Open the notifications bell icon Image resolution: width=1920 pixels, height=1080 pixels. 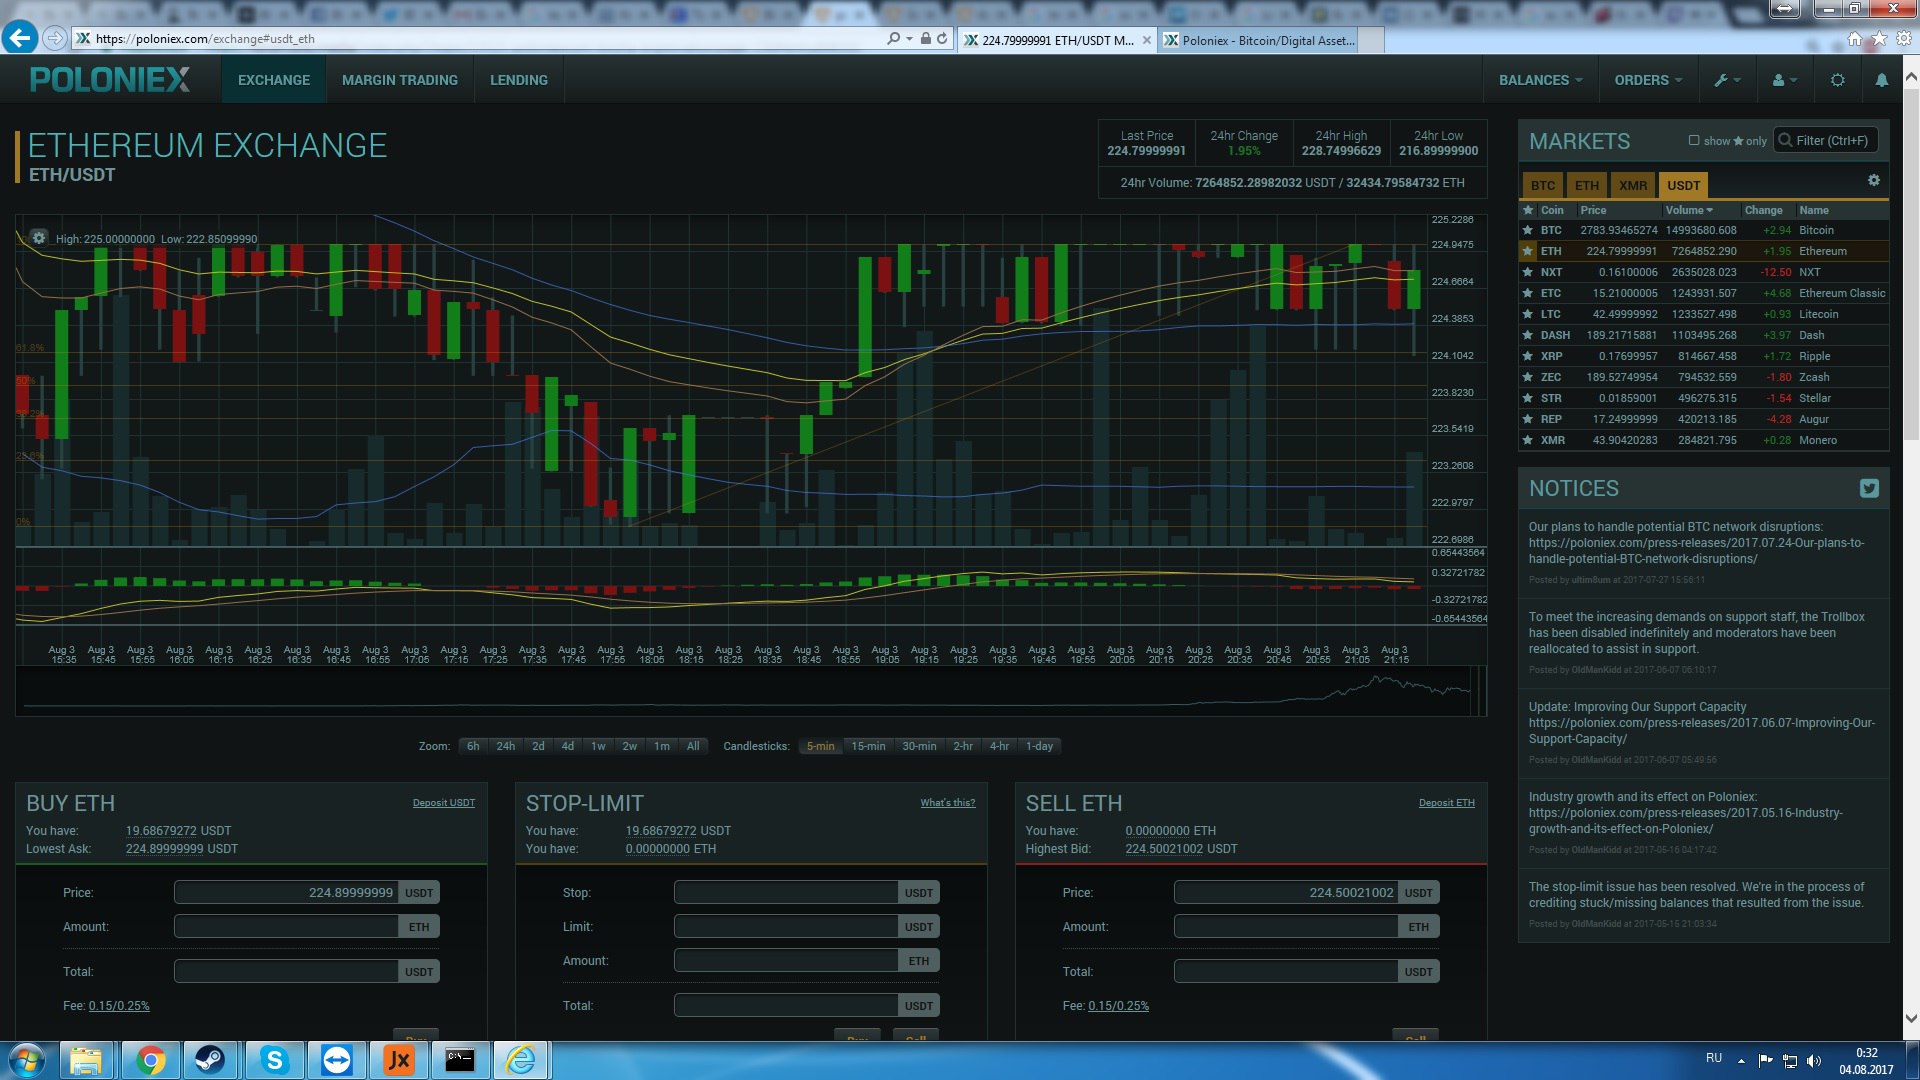tap(1881, 80)
